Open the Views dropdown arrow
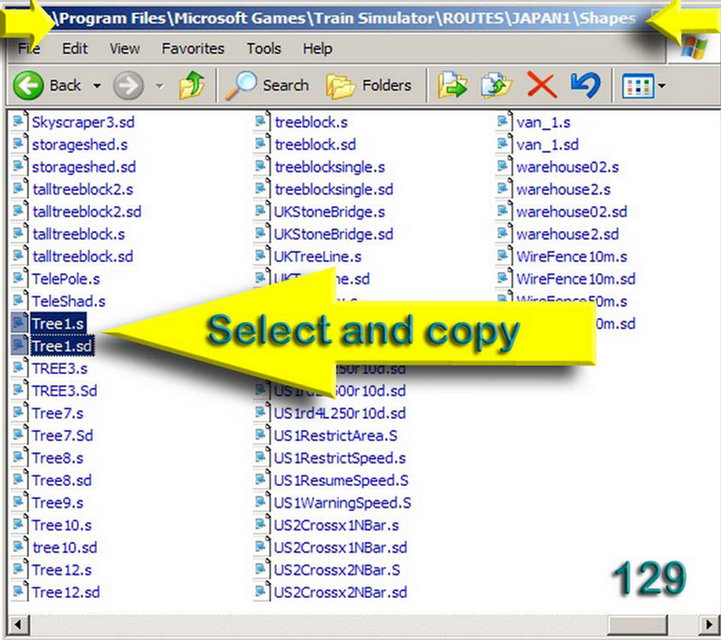Image resolution: width=721 pixels, height=640 pixels. (x=661, y=86)
